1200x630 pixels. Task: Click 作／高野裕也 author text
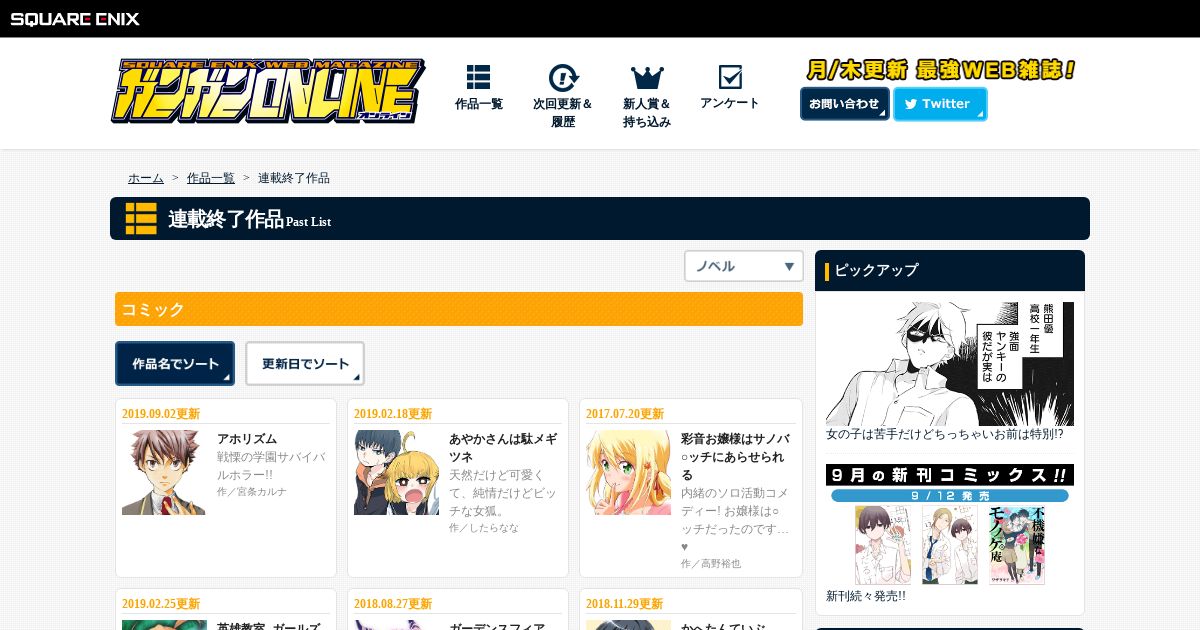pyautogui.click(x=711, y=564)
